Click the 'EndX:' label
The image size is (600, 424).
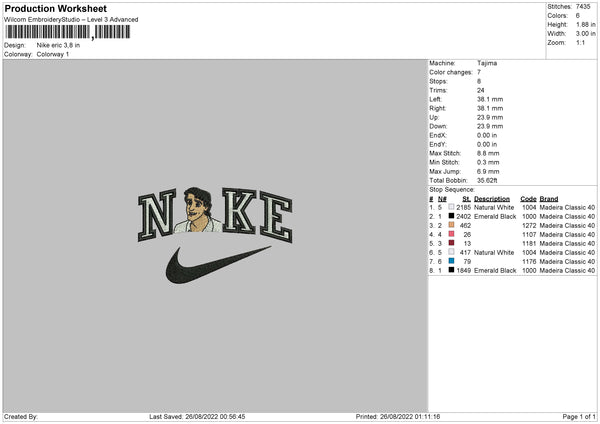tap(438, 135)
